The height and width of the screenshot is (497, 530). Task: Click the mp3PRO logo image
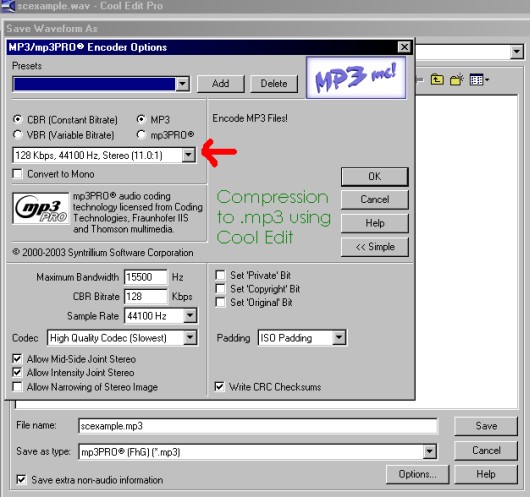(41, 208)
